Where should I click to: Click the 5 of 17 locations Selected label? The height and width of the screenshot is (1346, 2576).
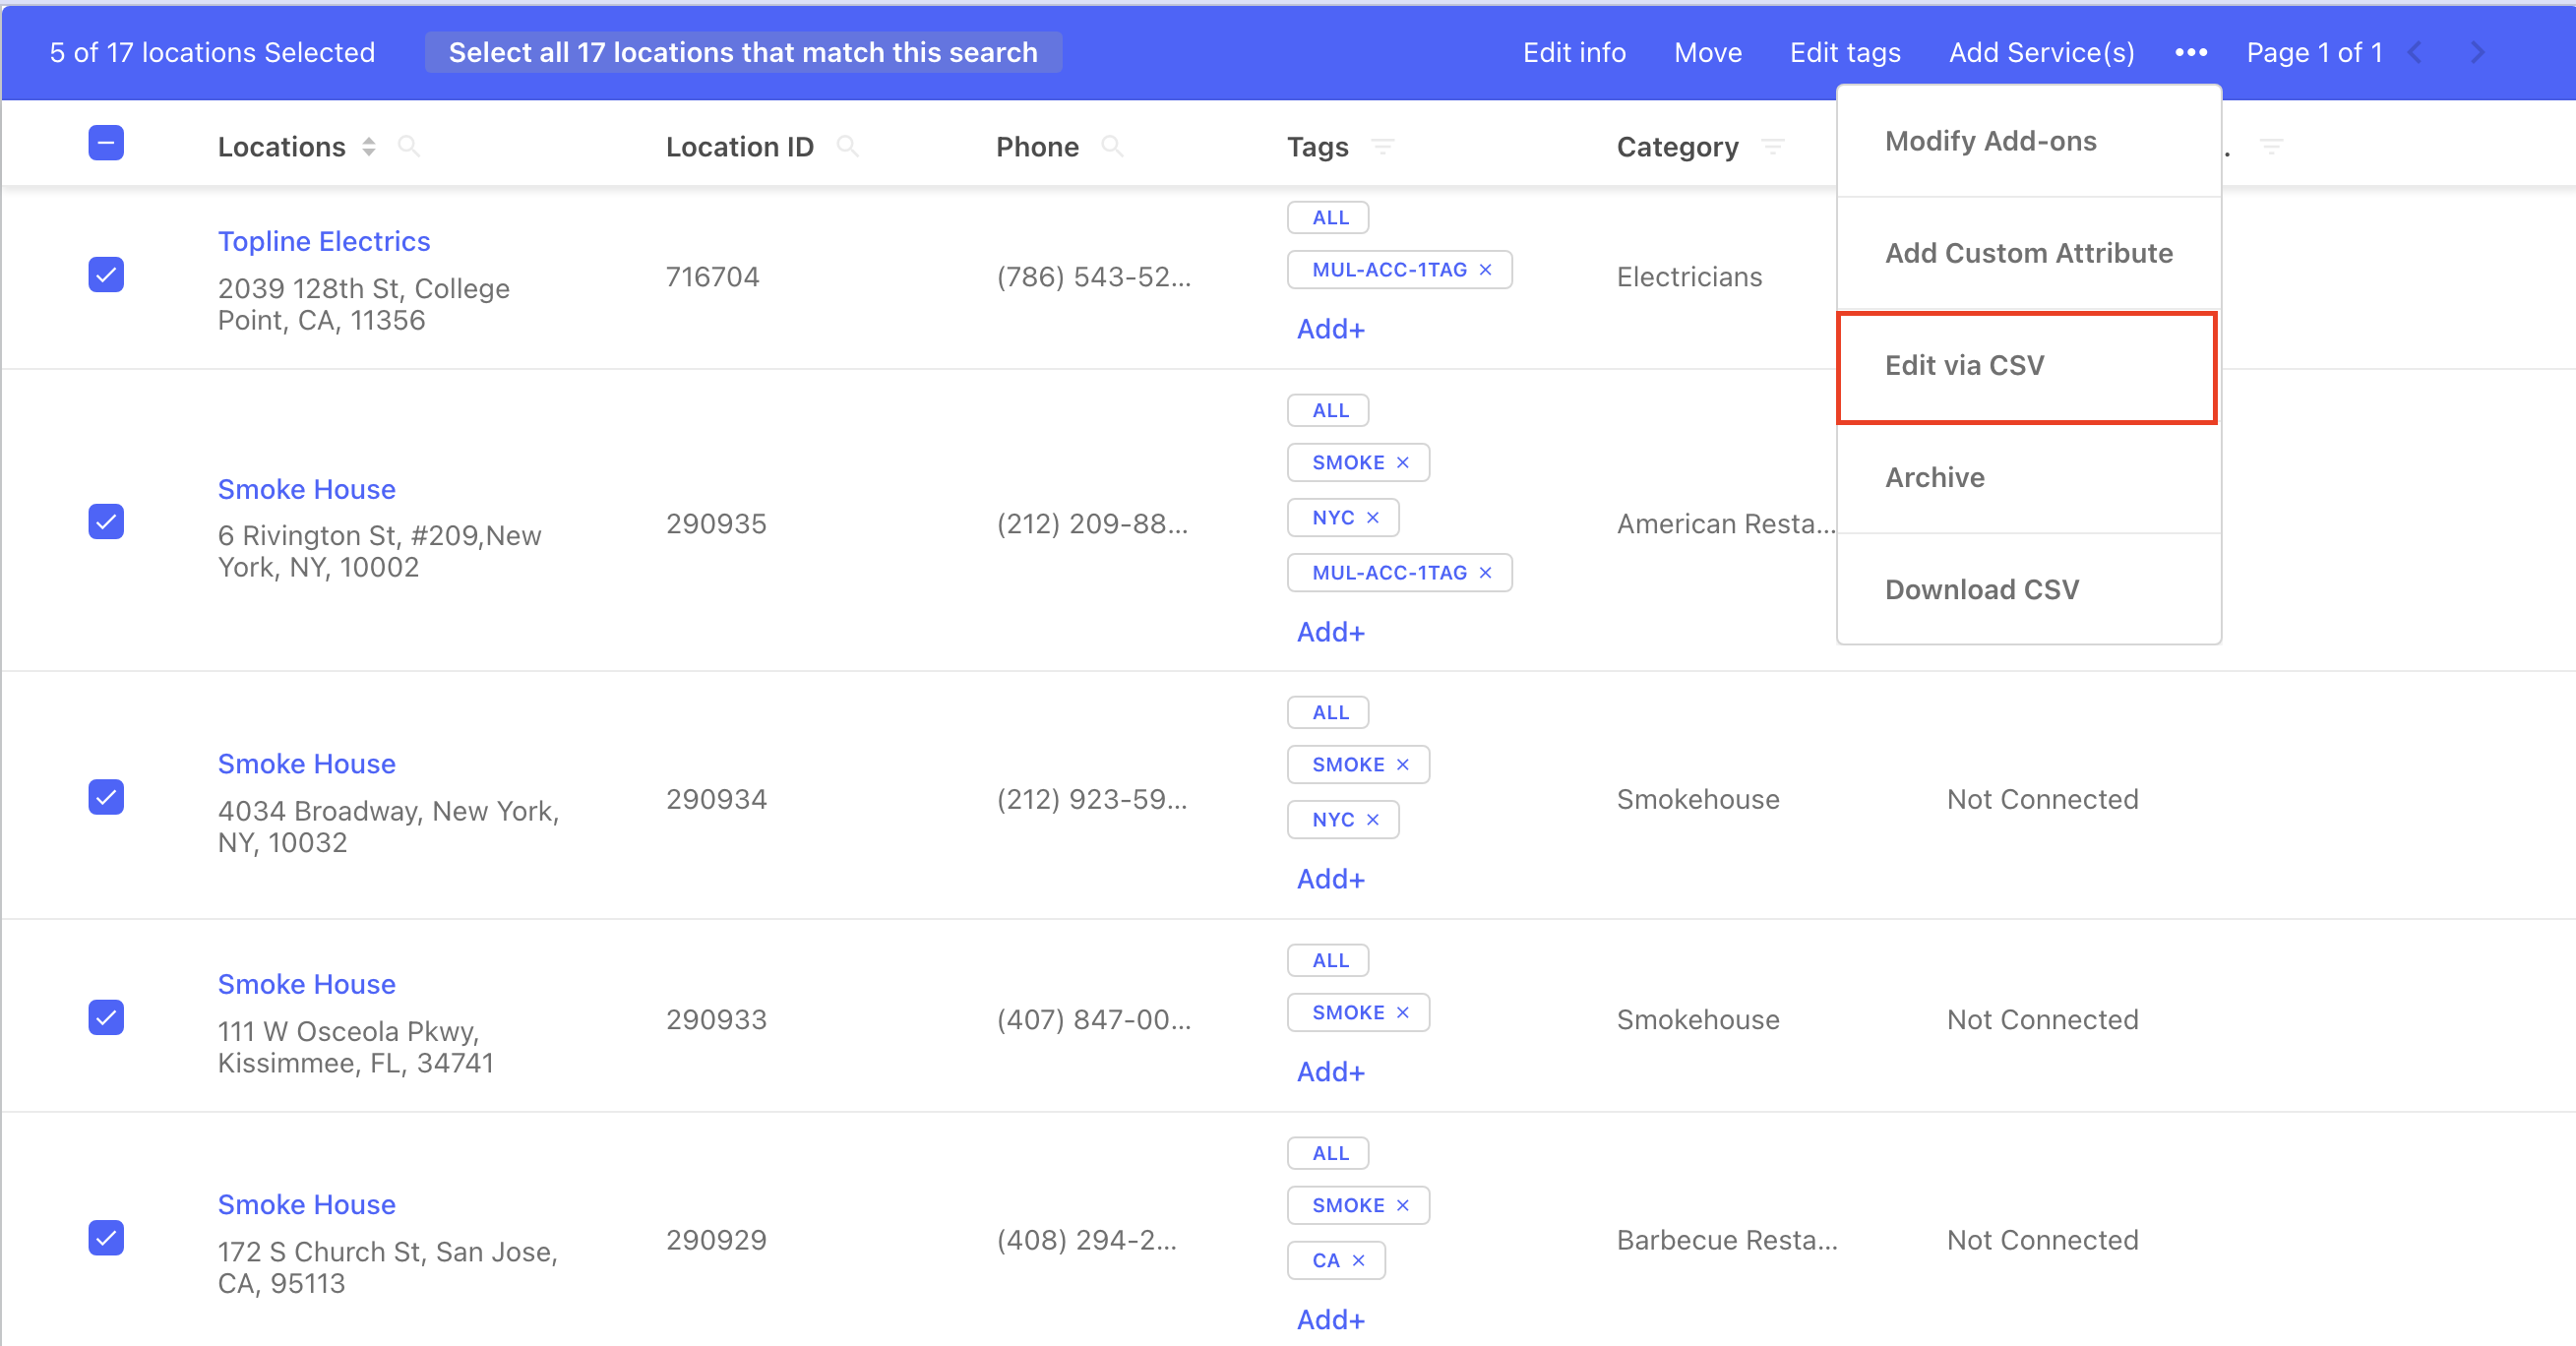[212, 52]
